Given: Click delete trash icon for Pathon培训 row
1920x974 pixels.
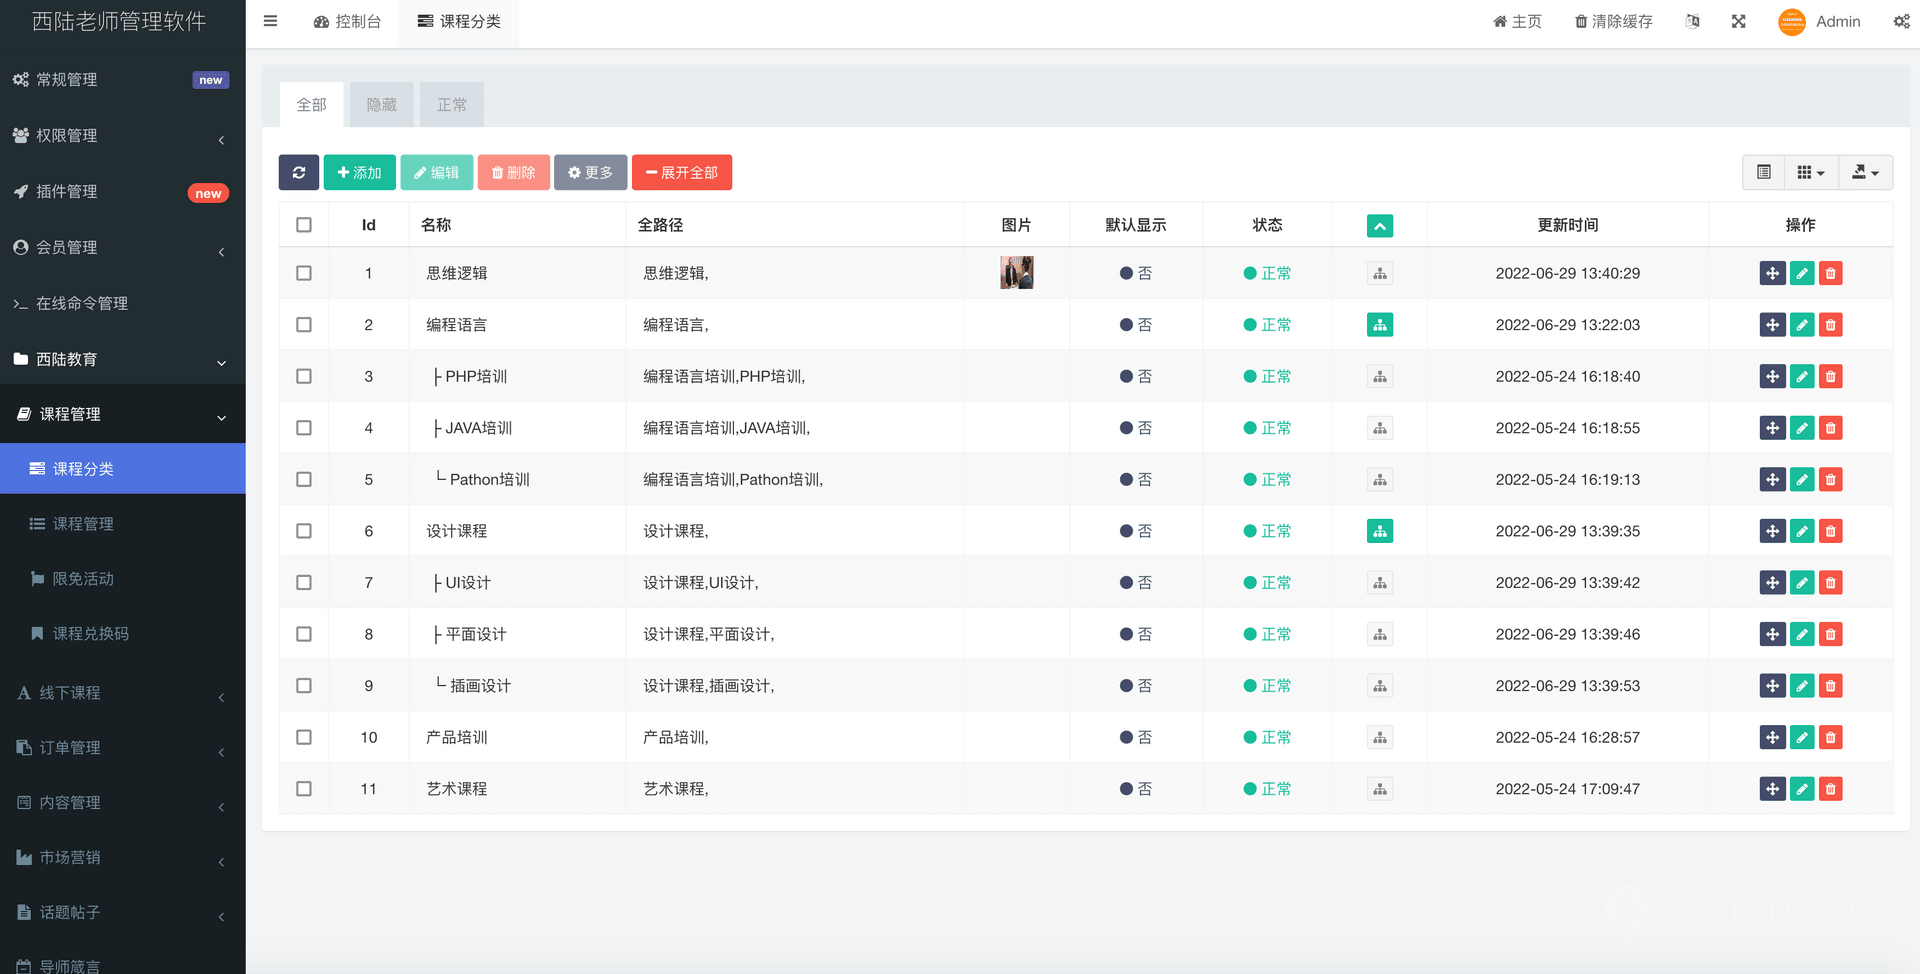Looking at the screenshot, I should coord(1831,480).
